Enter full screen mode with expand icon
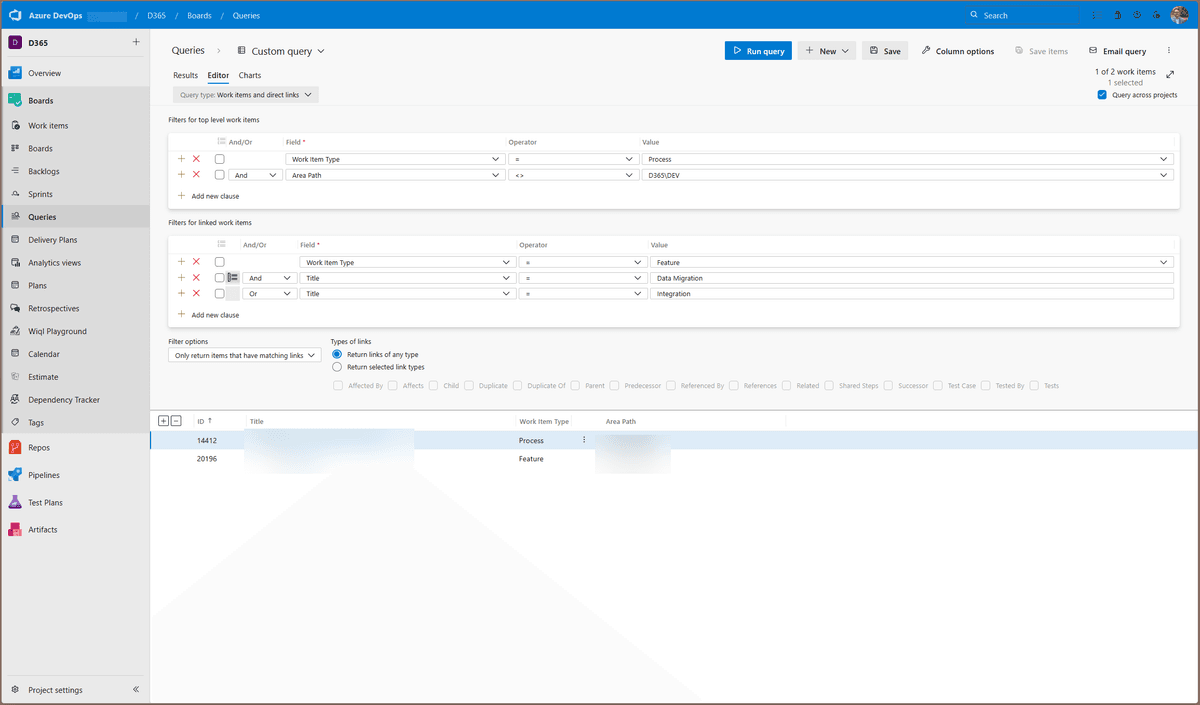 (x=1170, y=73)
